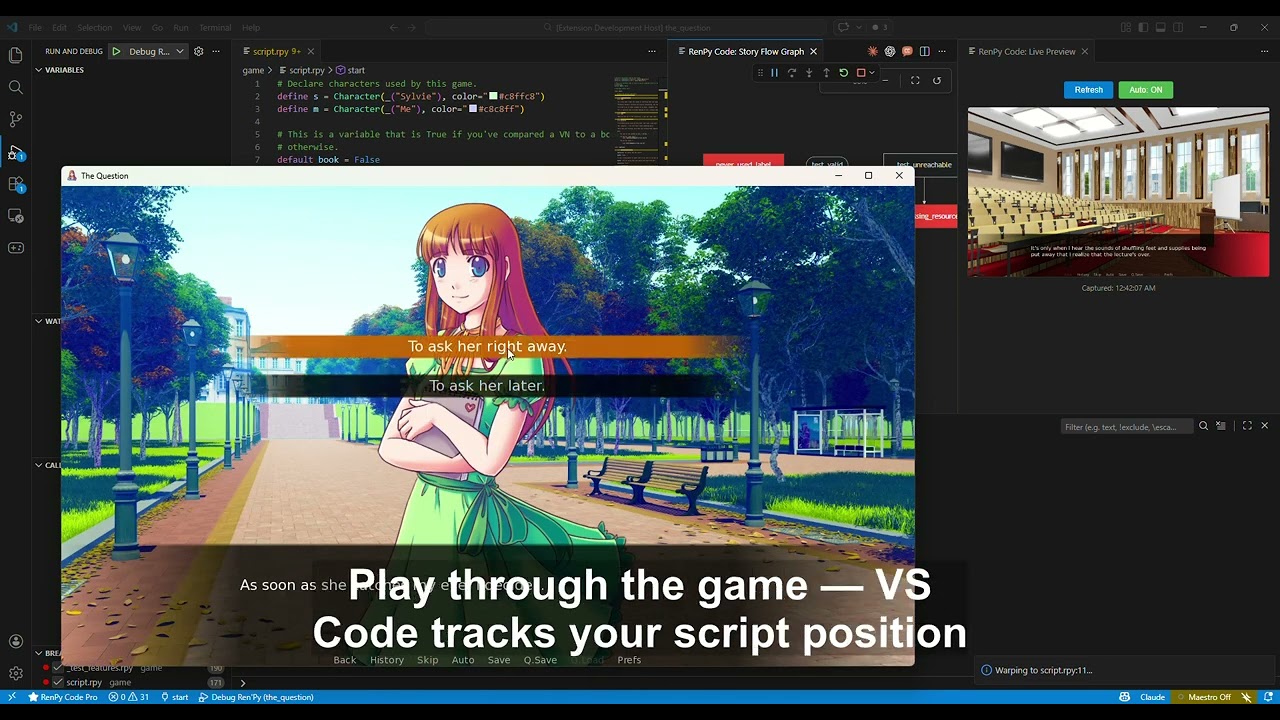
Task: Open the Terminal menu
Action: click(215, 27)
